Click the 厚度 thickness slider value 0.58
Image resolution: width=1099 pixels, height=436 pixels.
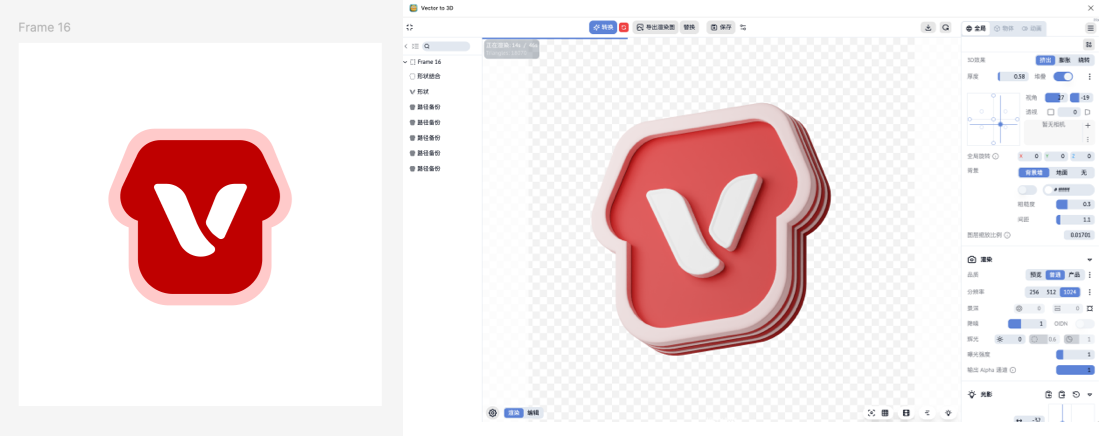[x=1013, y=76]
